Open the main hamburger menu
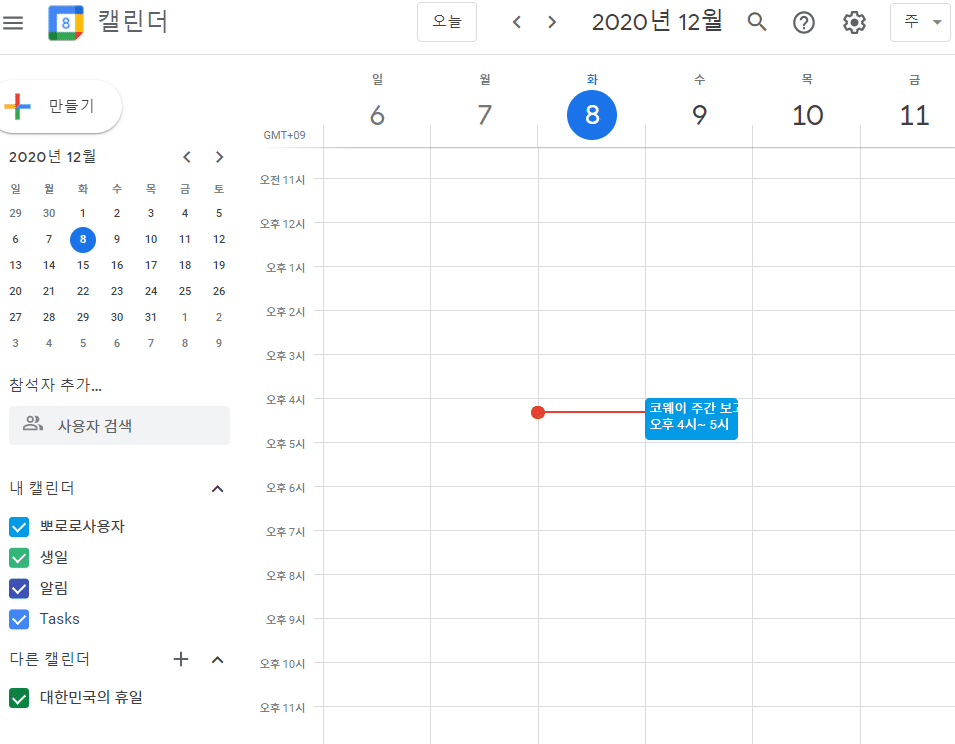This screenshot has height=744, width=955. (13, 23)
